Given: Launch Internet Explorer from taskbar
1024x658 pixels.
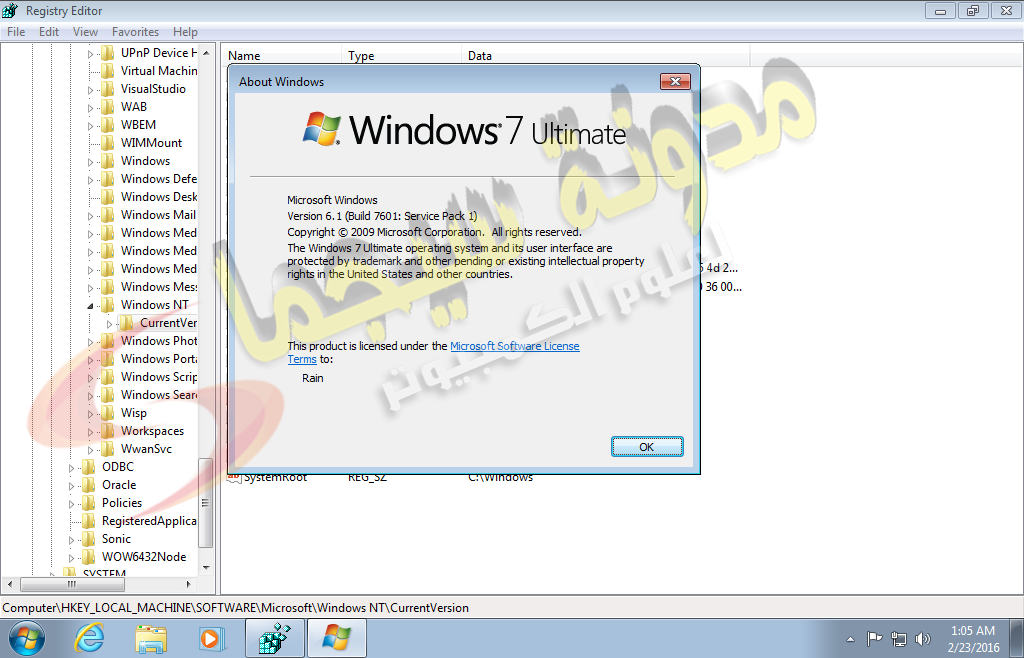Looking at the screenshot, I should click(89, 638).
